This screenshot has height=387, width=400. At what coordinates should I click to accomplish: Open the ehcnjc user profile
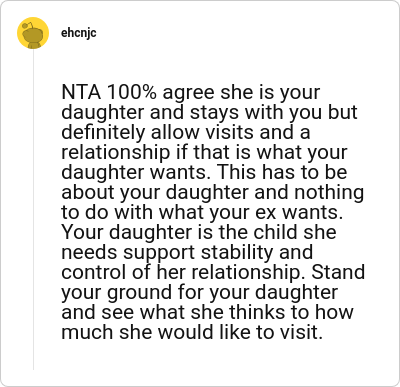point(79,33)
